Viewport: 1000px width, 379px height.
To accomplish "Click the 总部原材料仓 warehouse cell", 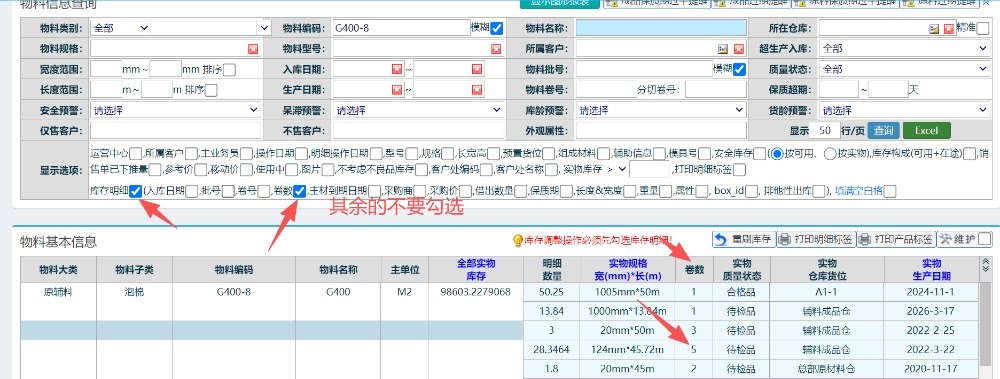I will point(827,369).
